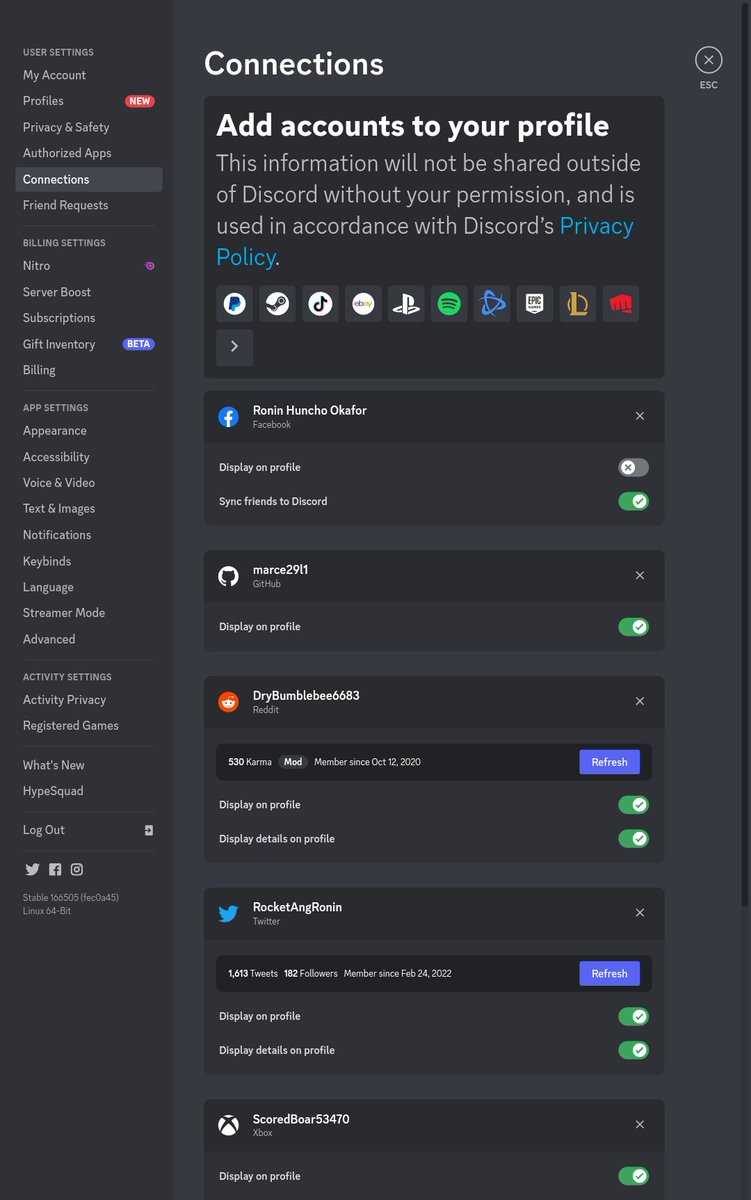Screen dimensions: 751x1200
Task: Connect a Battle.net account
Action: tap(492, 304)
